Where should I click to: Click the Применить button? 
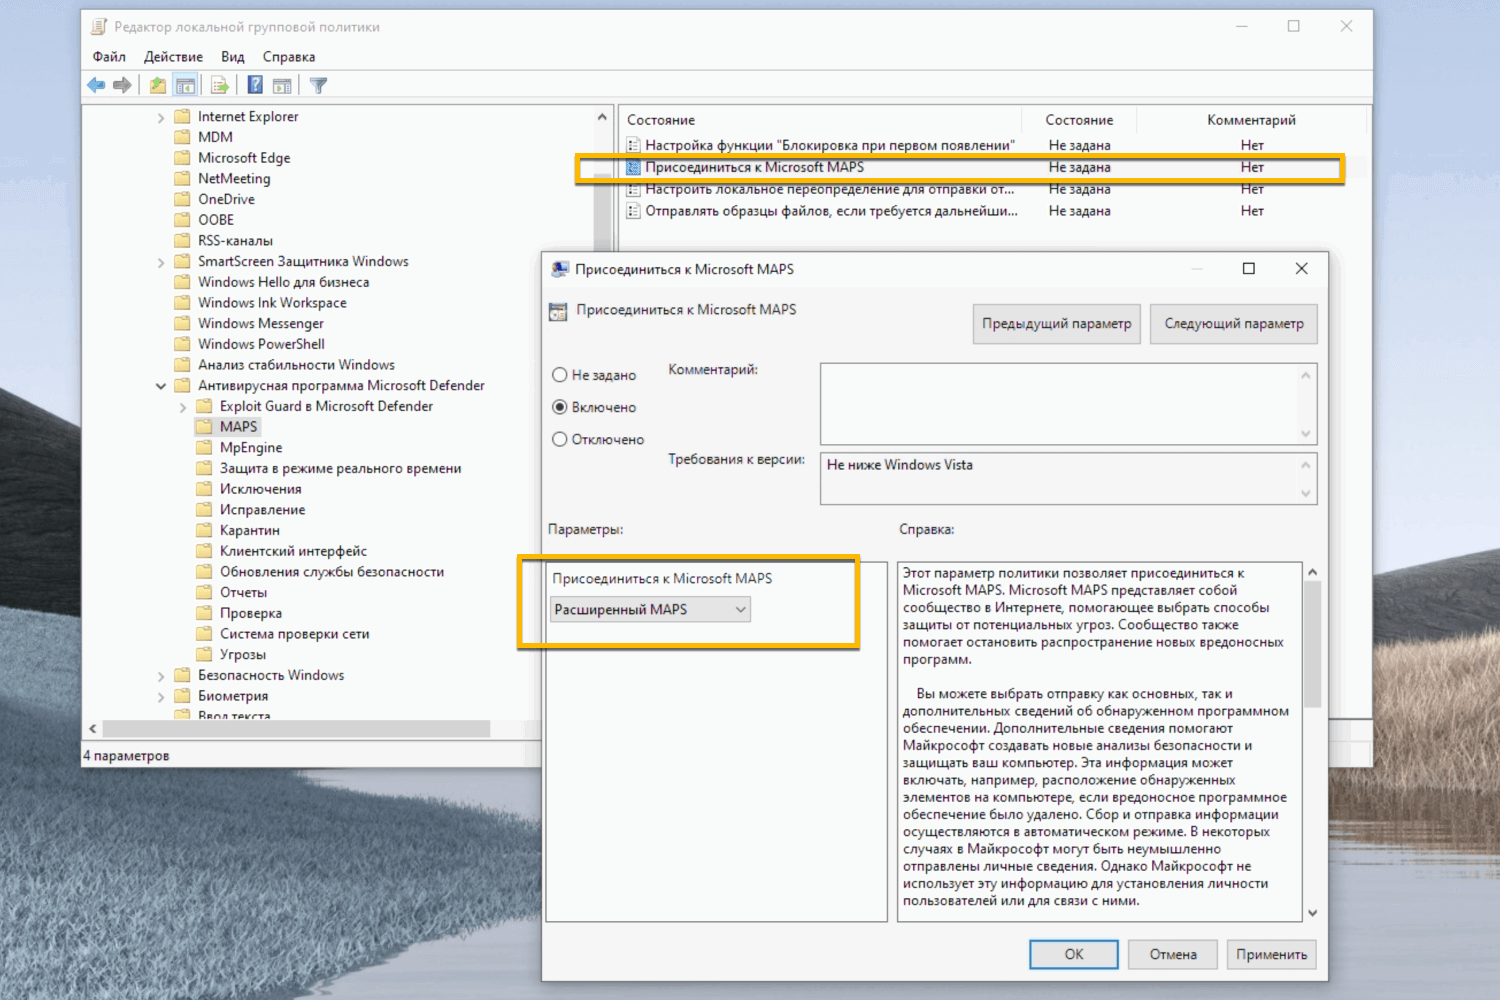(1272, 954)
